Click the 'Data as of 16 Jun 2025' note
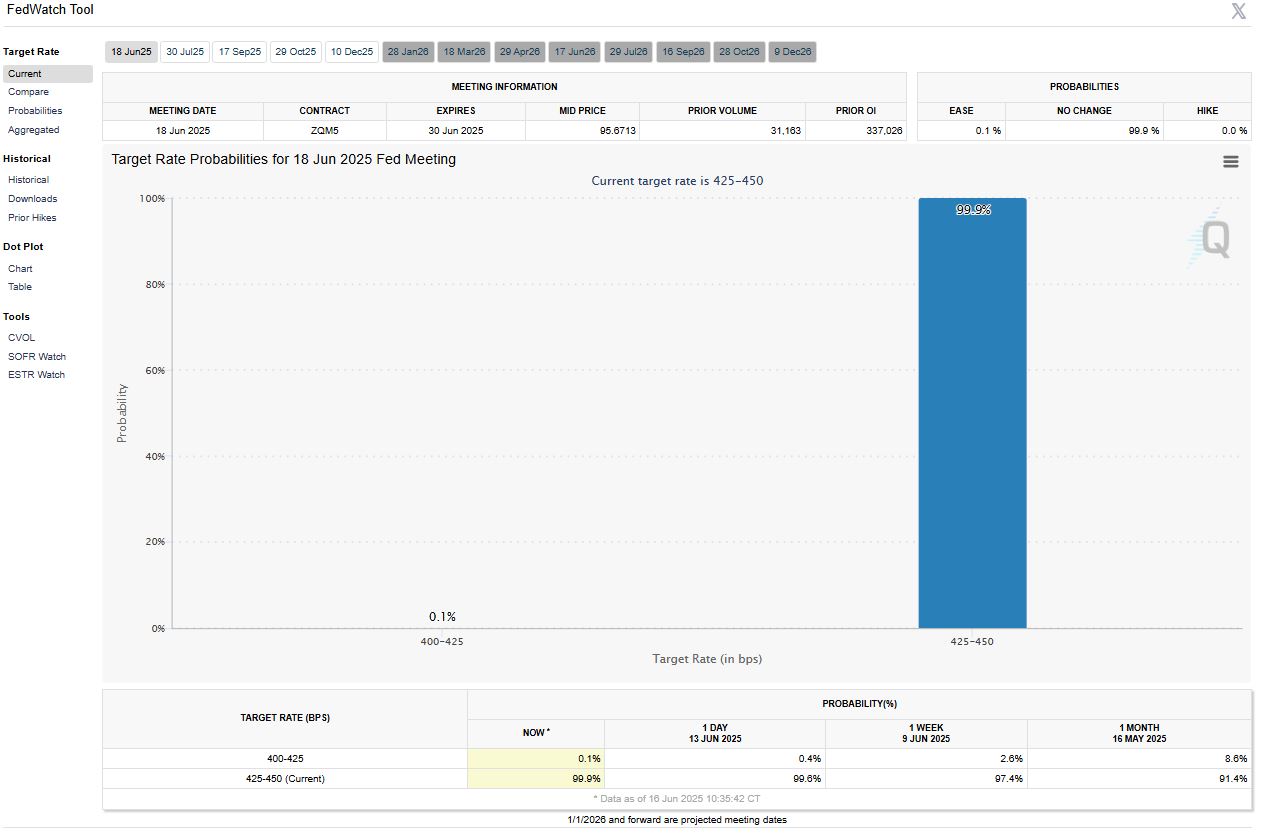The height and width of the screenshot is (833, 1261). click(x=677, y=799)
